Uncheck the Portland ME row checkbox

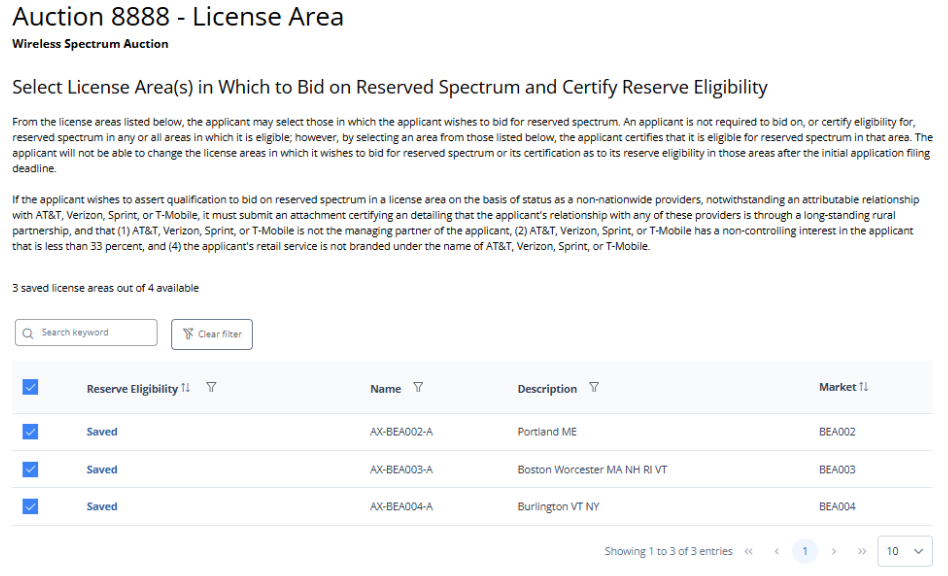point(30,432)
